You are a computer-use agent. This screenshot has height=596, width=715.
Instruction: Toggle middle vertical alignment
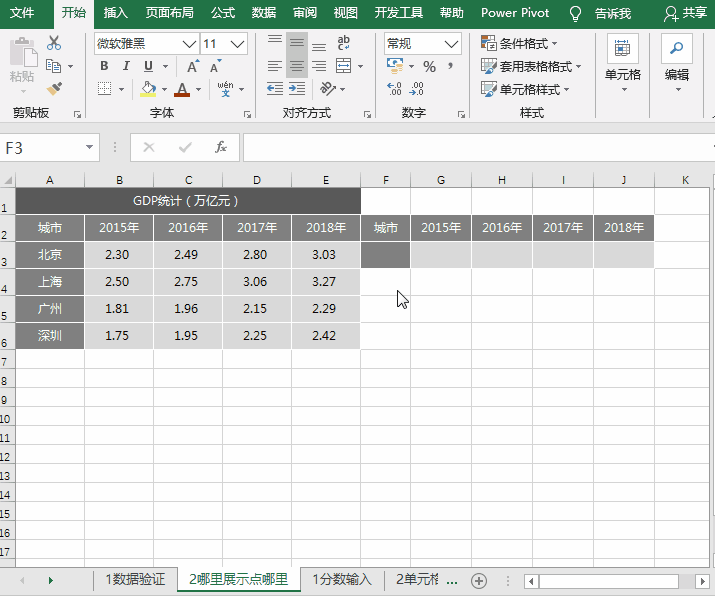pos(297,43)
